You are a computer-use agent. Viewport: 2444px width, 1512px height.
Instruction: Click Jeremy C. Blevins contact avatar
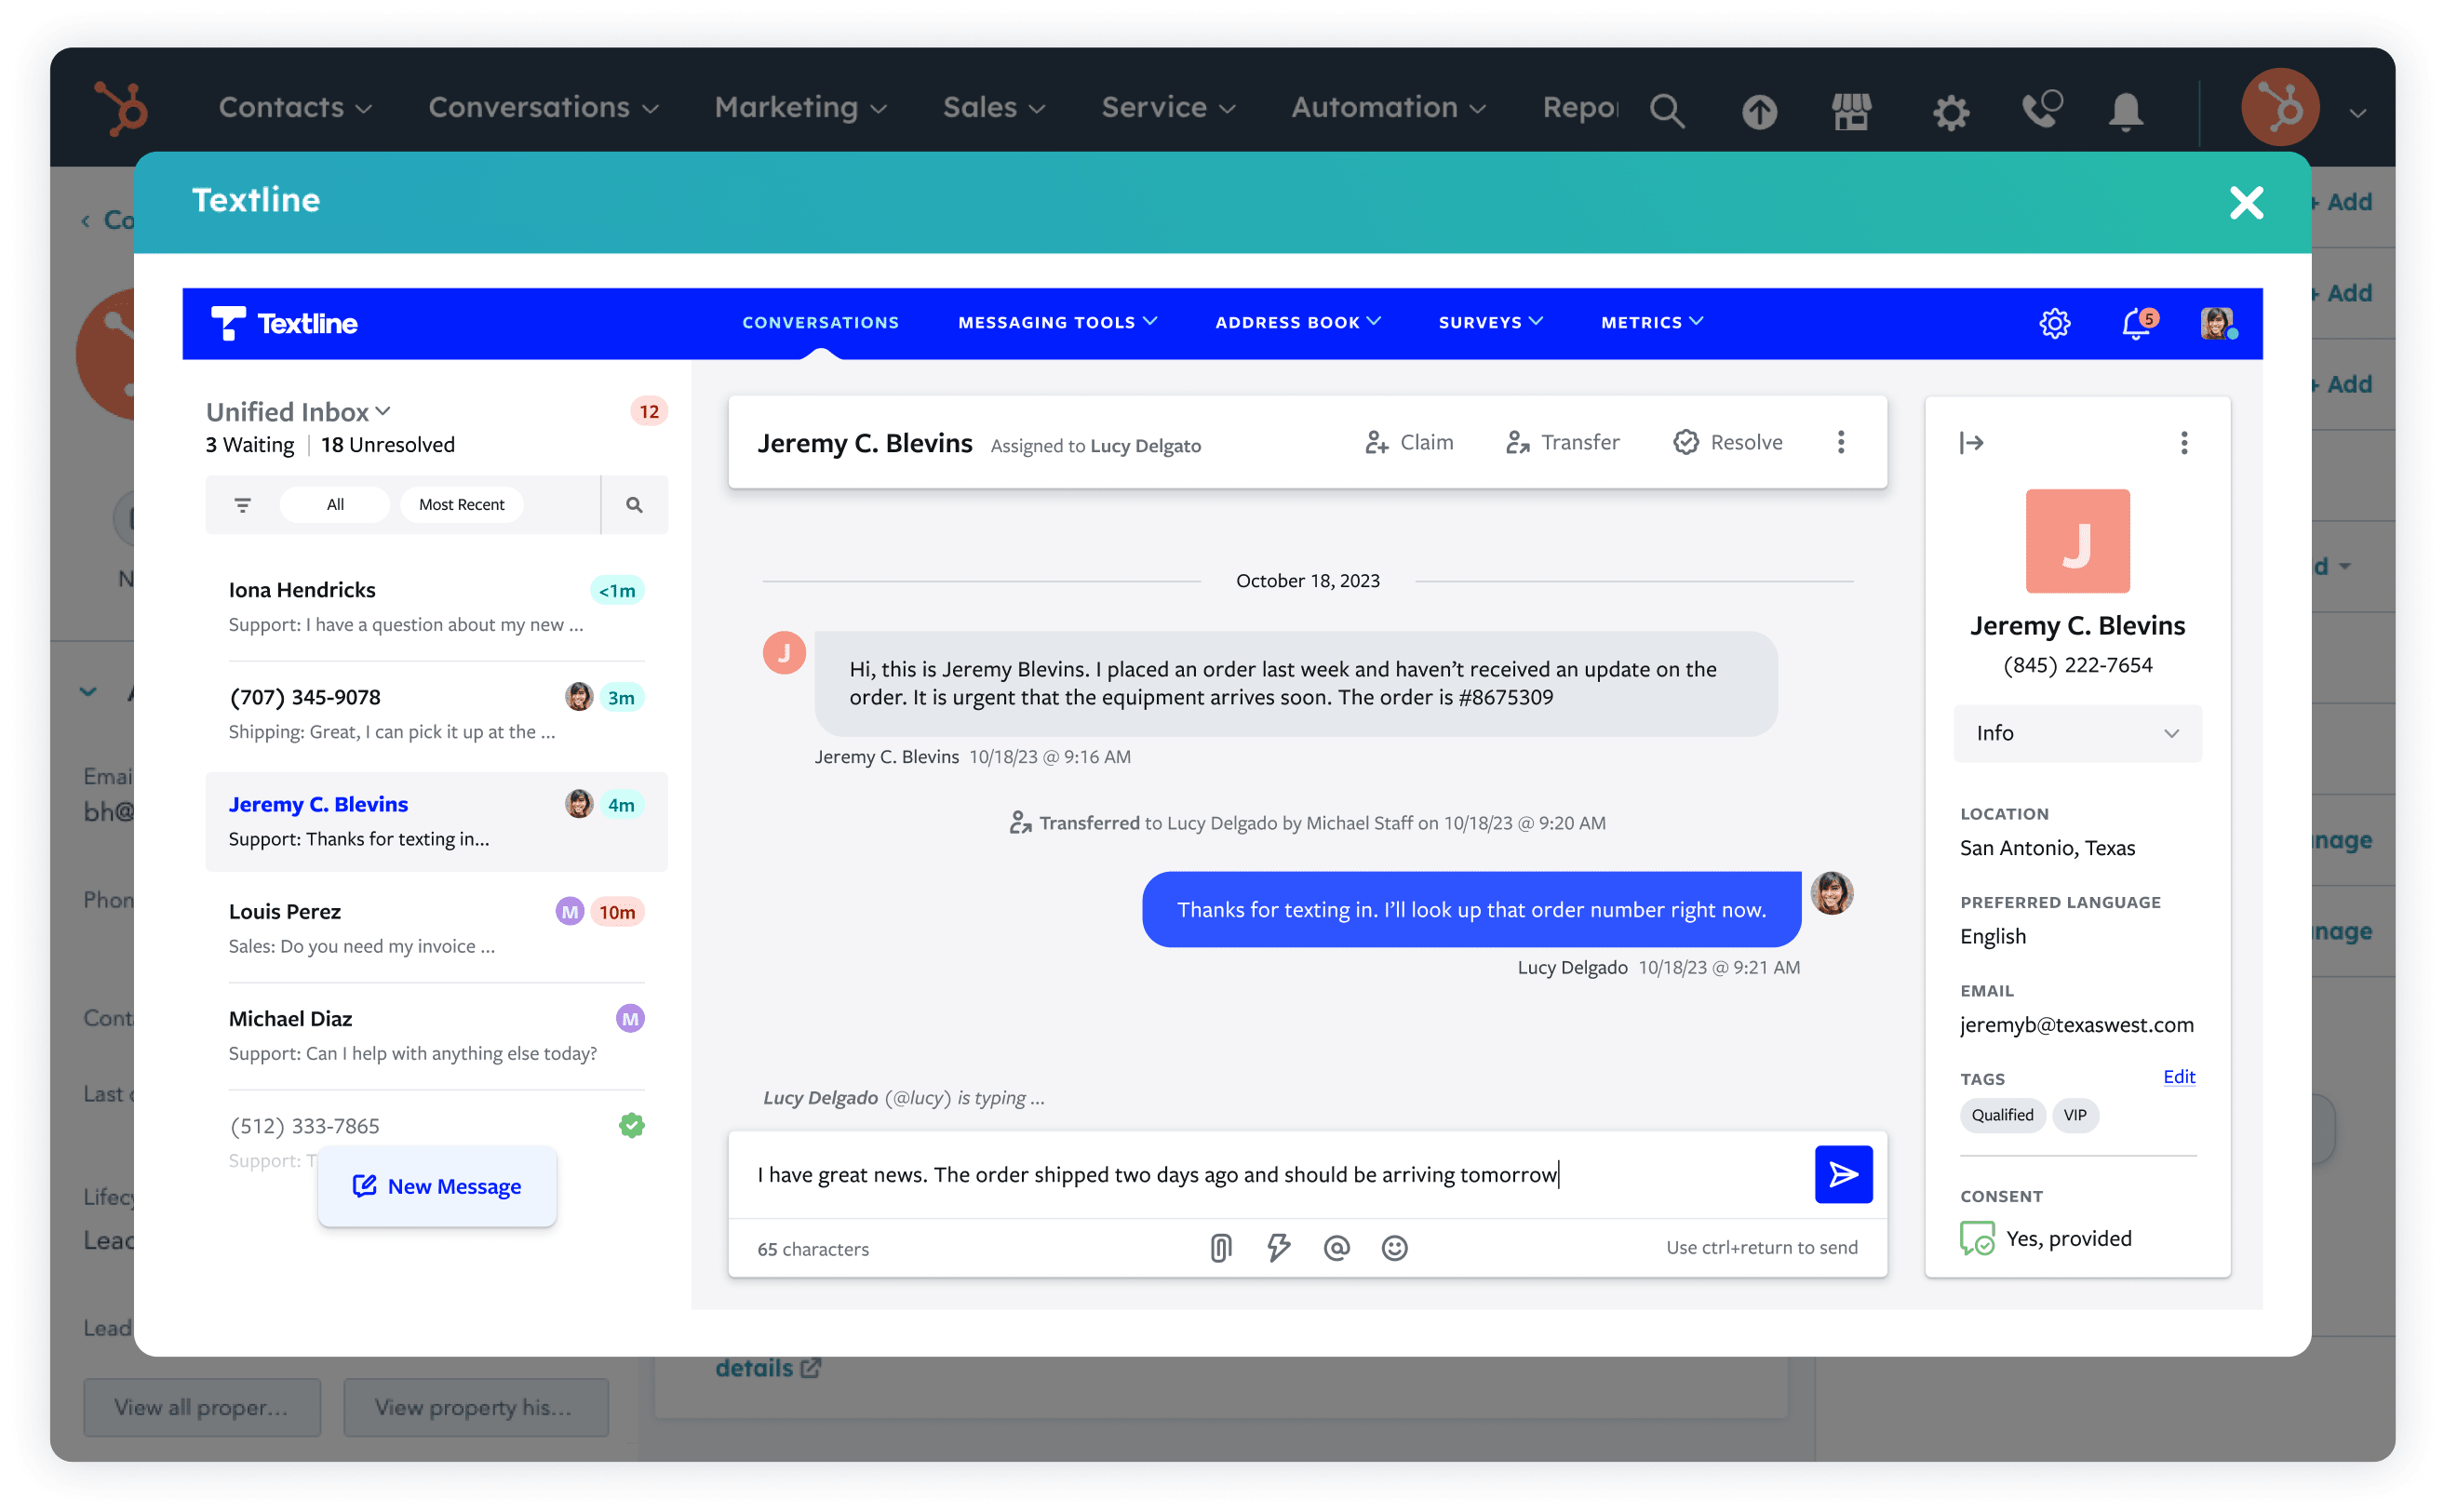(2077, 541)
